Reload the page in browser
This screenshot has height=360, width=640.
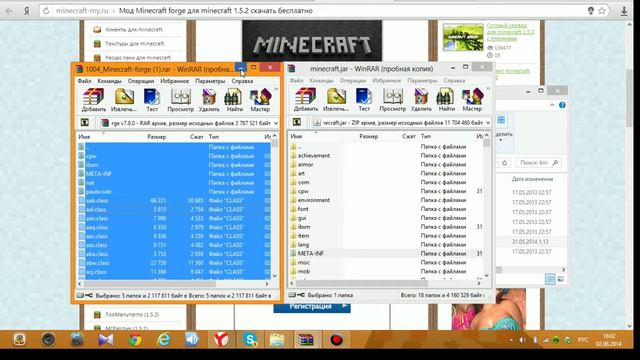click(46, 11)
